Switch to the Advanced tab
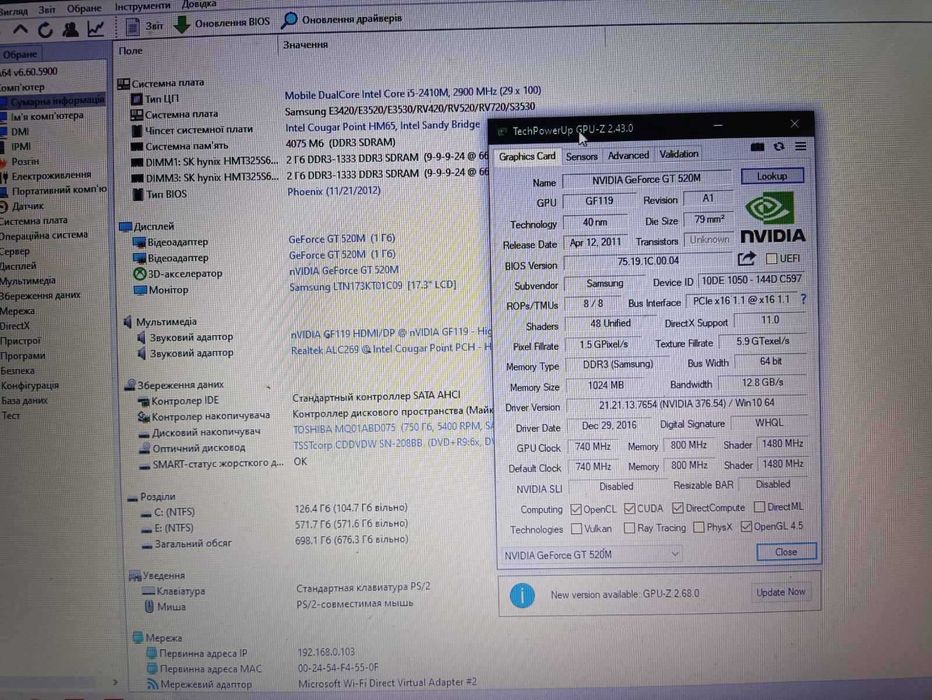The image size is (932, 700). pyautogui.click(x=628, y=155)
